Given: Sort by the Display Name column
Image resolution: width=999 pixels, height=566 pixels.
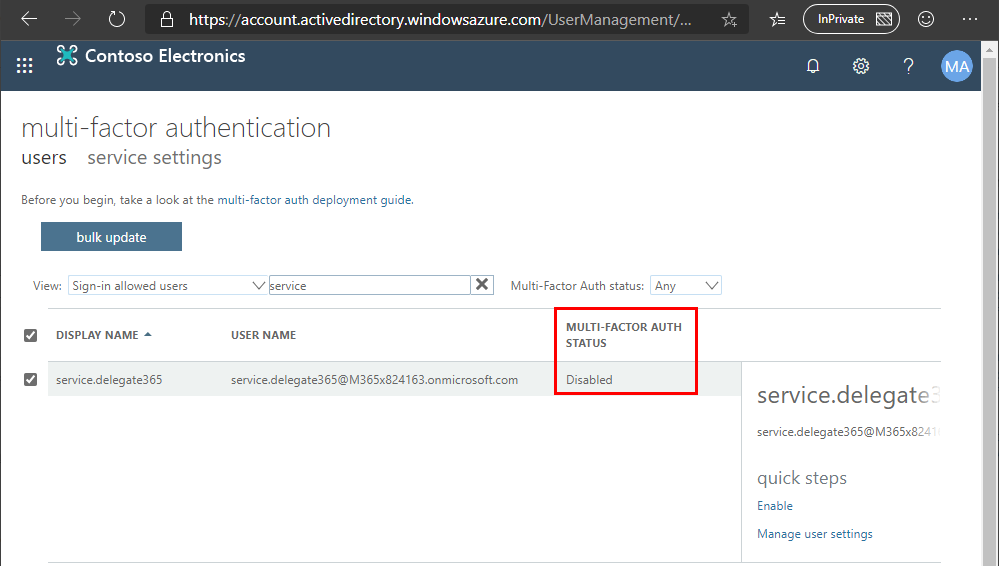Looking at the screenshot, I should (x=98, y=335).
